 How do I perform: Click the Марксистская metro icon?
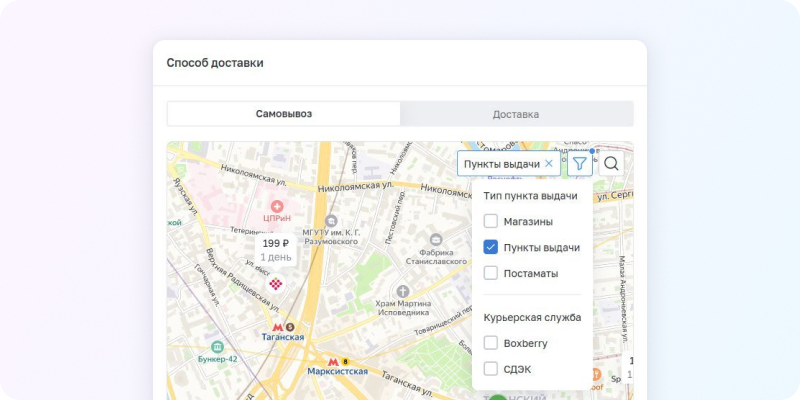pos(333,361)
